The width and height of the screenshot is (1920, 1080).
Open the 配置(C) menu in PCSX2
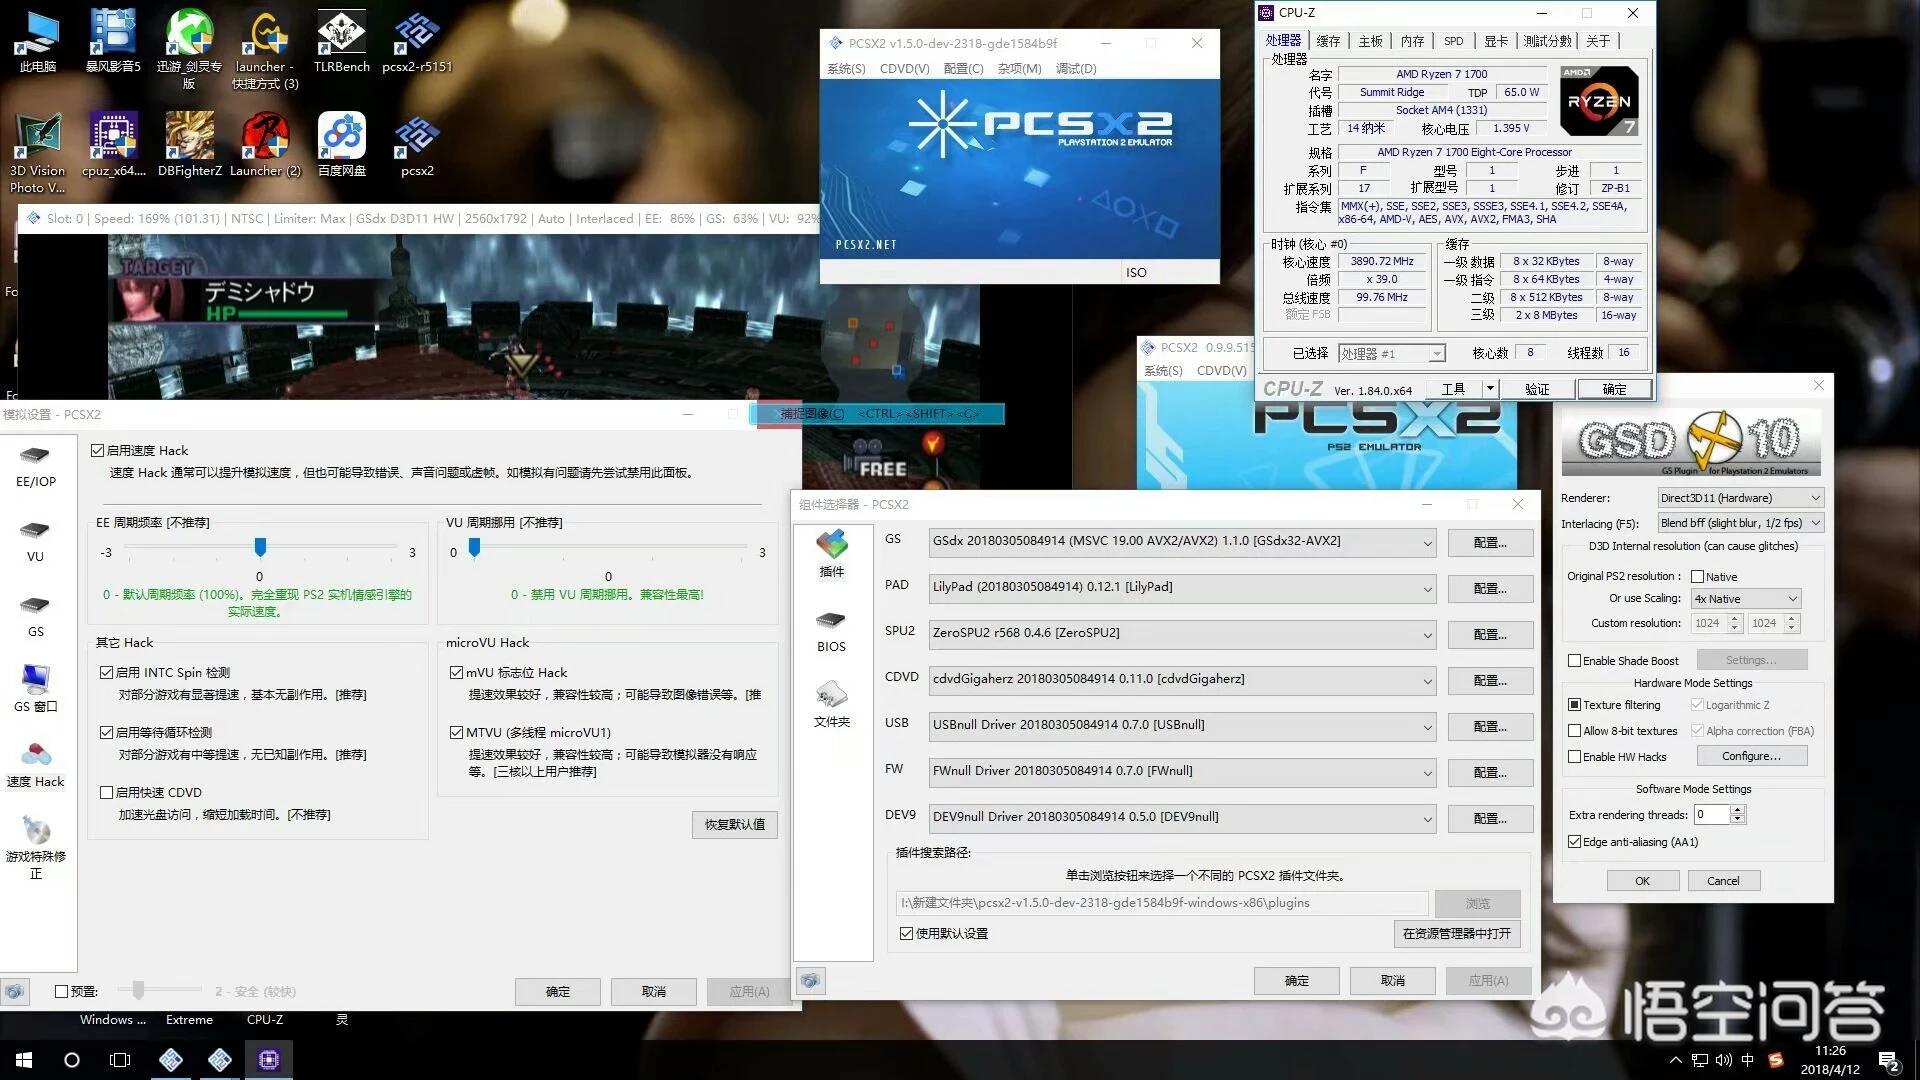963,68
